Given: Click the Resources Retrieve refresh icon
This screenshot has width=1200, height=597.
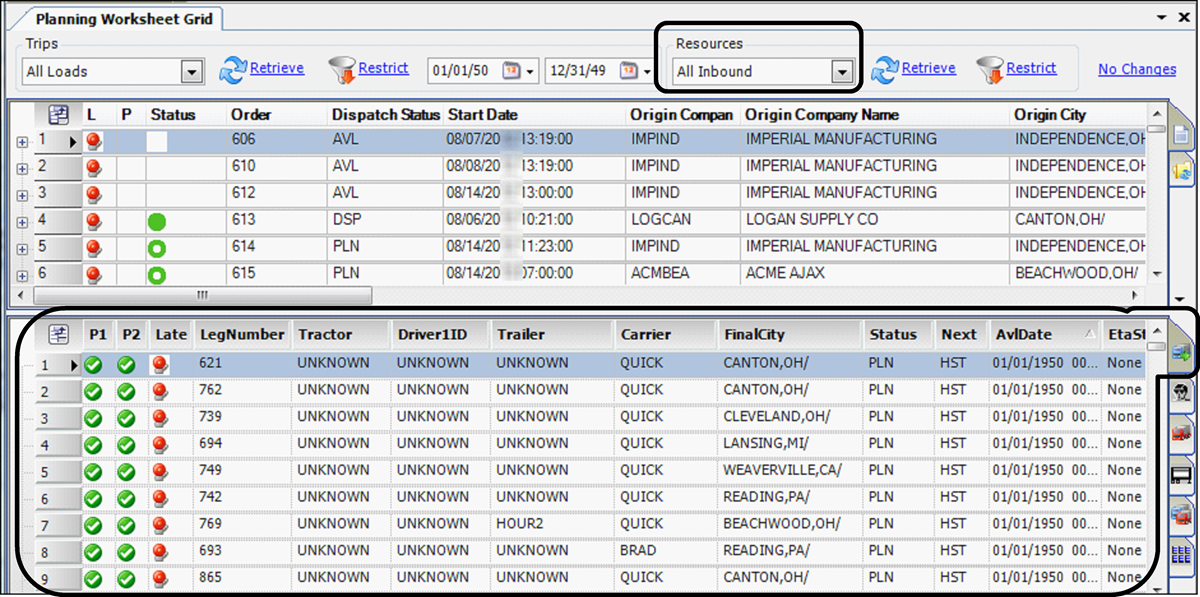Looking at the screenshot, I should (885, 70).
